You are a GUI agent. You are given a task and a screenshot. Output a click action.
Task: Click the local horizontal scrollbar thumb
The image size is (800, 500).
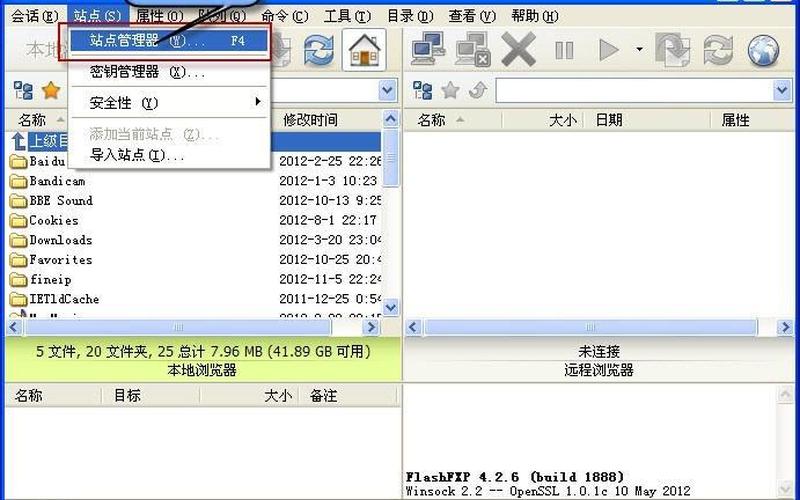click(x=178, y=327)
